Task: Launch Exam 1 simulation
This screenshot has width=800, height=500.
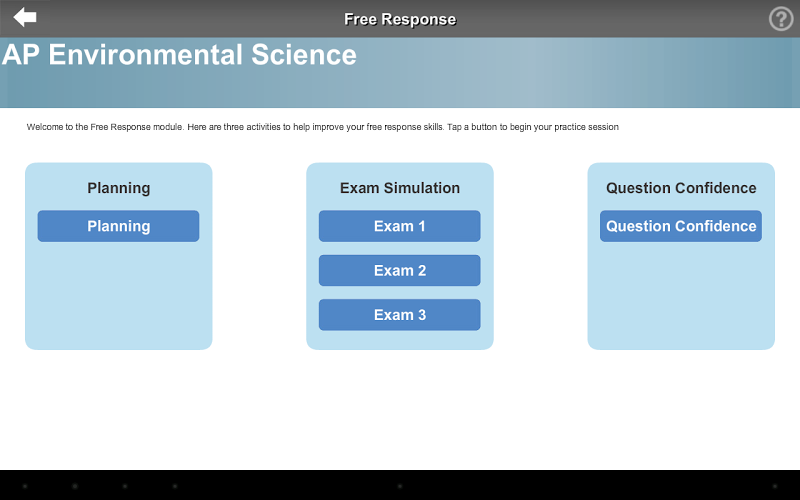Action: (400, 226)
